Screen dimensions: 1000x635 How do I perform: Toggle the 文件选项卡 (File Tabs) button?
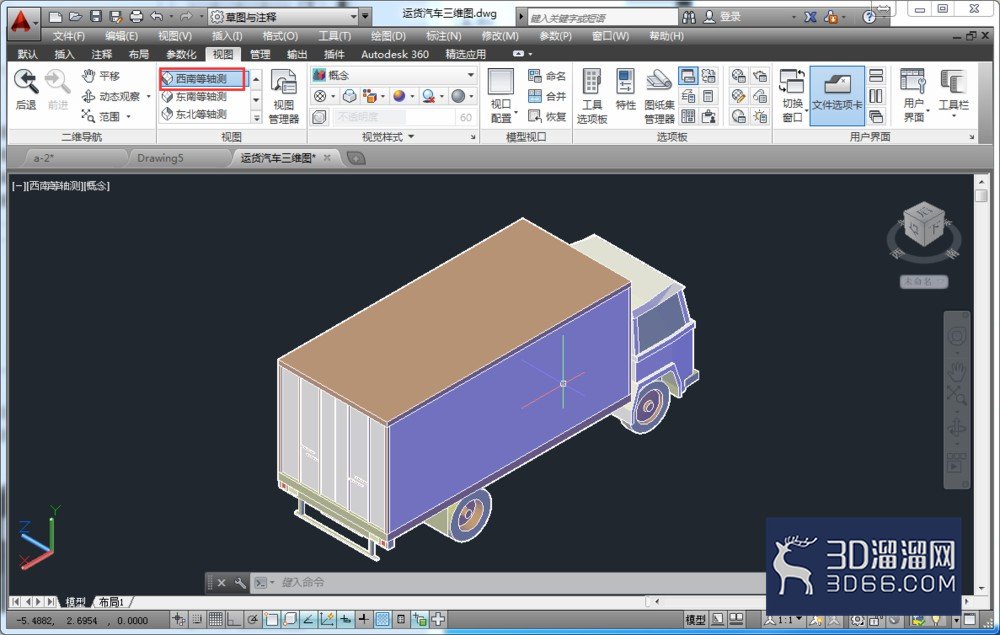837,96
